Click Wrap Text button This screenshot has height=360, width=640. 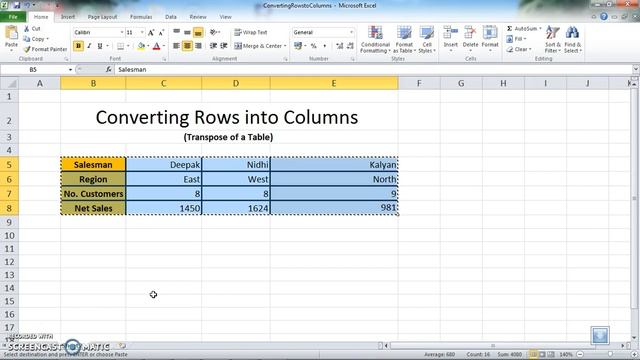click(251, 32)
